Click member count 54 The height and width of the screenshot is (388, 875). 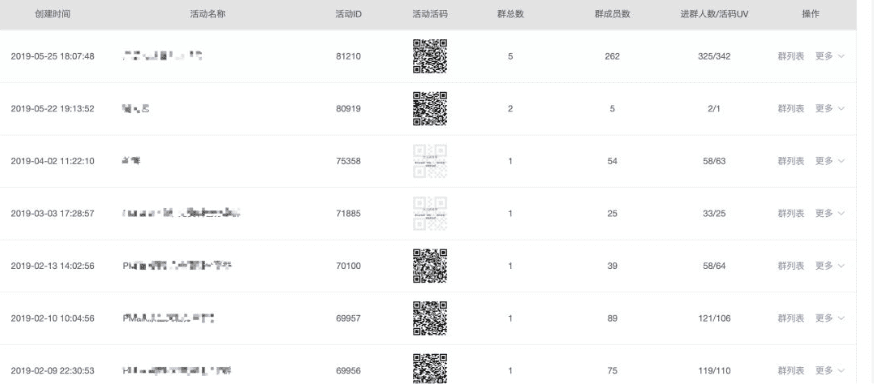[x=612, y=161]
